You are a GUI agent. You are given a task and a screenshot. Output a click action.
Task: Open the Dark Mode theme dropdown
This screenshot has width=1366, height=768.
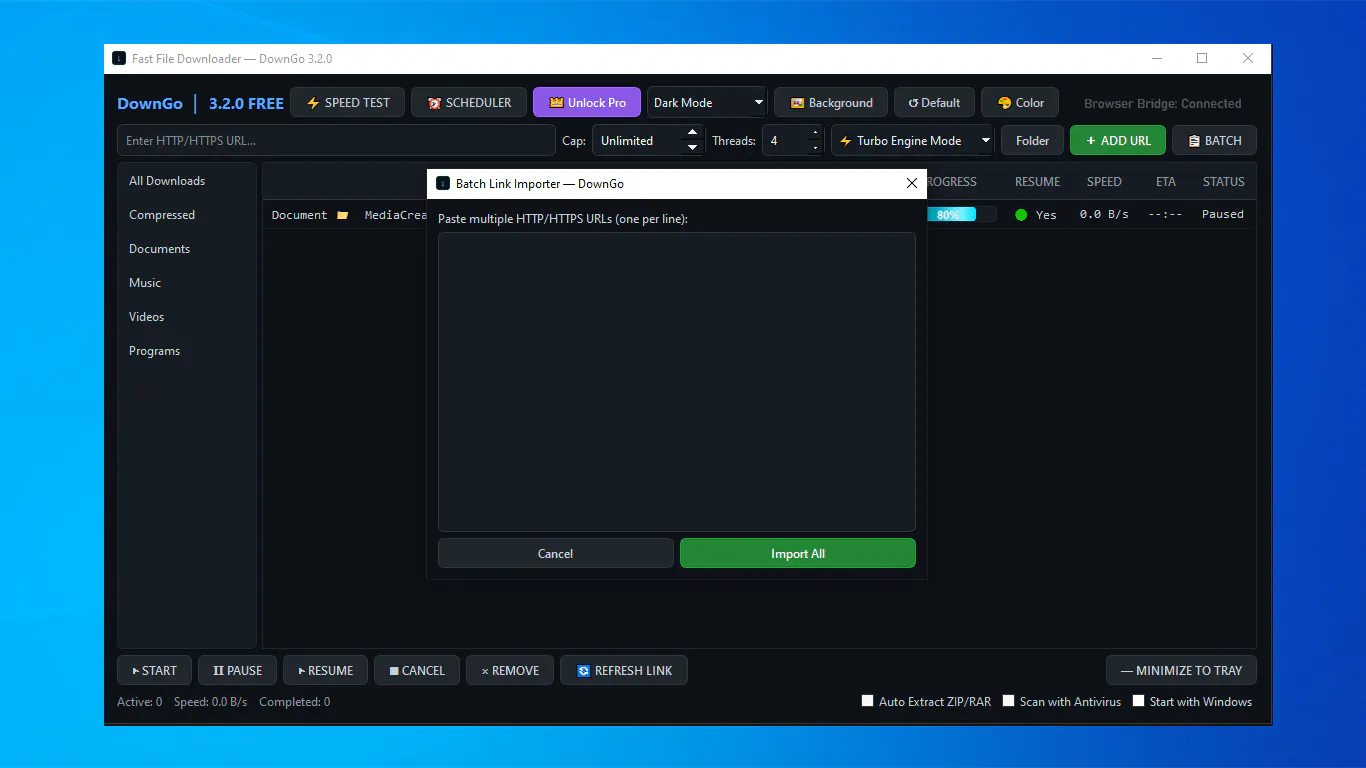707,103
